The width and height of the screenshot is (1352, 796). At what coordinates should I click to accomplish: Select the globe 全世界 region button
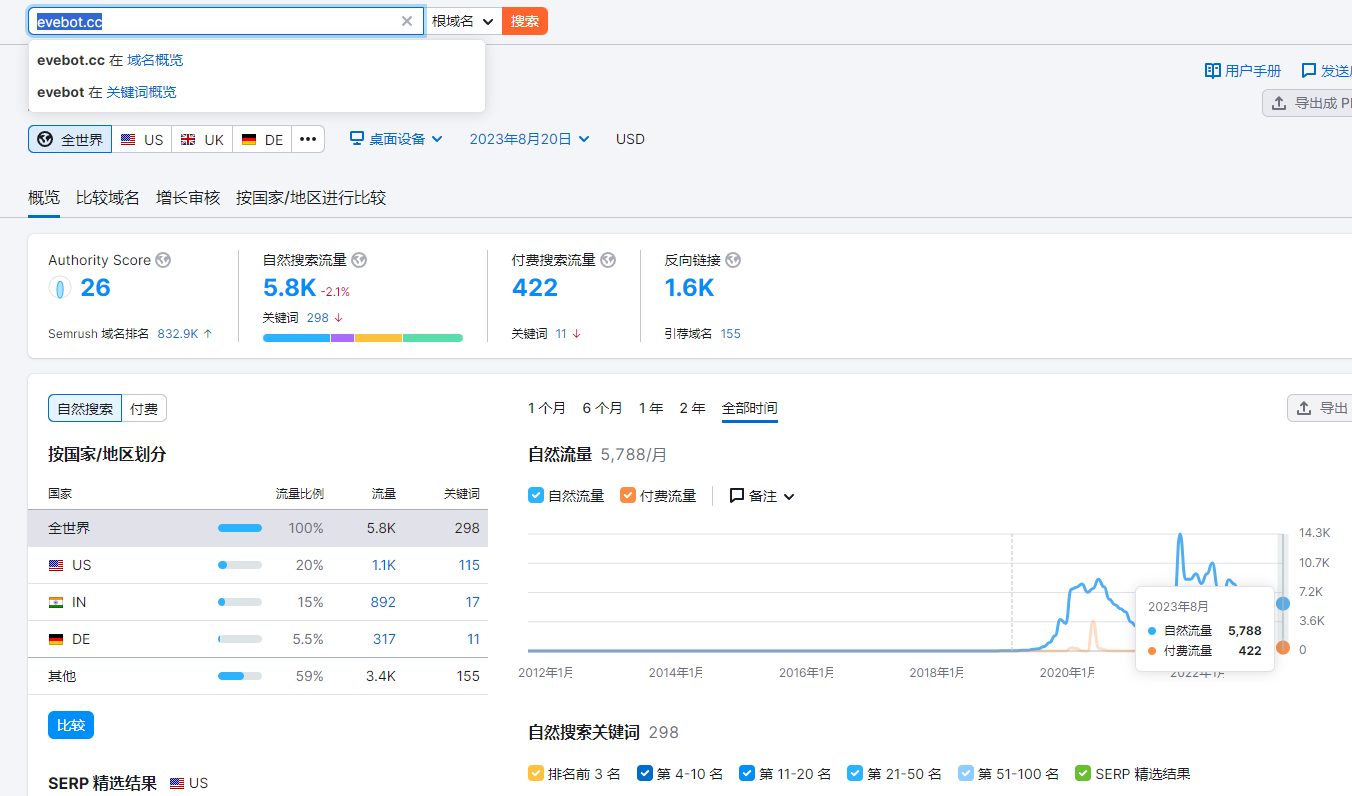(x=70, y=139)
